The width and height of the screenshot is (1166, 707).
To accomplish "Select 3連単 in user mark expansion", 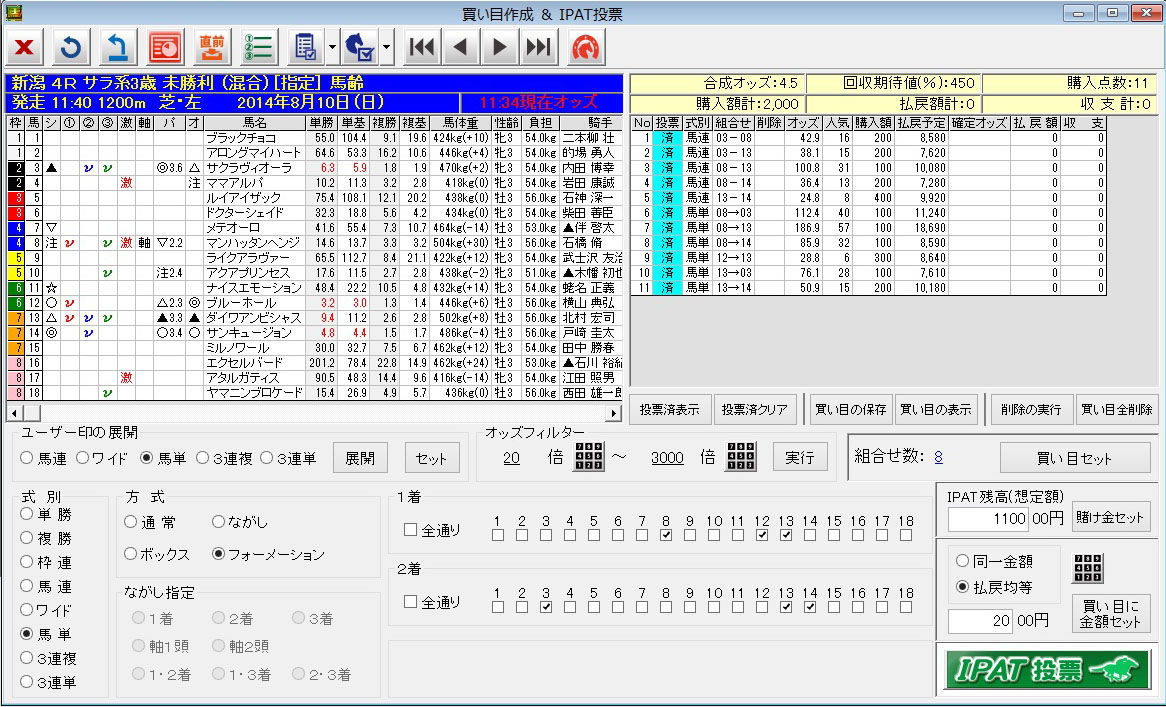I will [267, 458].
